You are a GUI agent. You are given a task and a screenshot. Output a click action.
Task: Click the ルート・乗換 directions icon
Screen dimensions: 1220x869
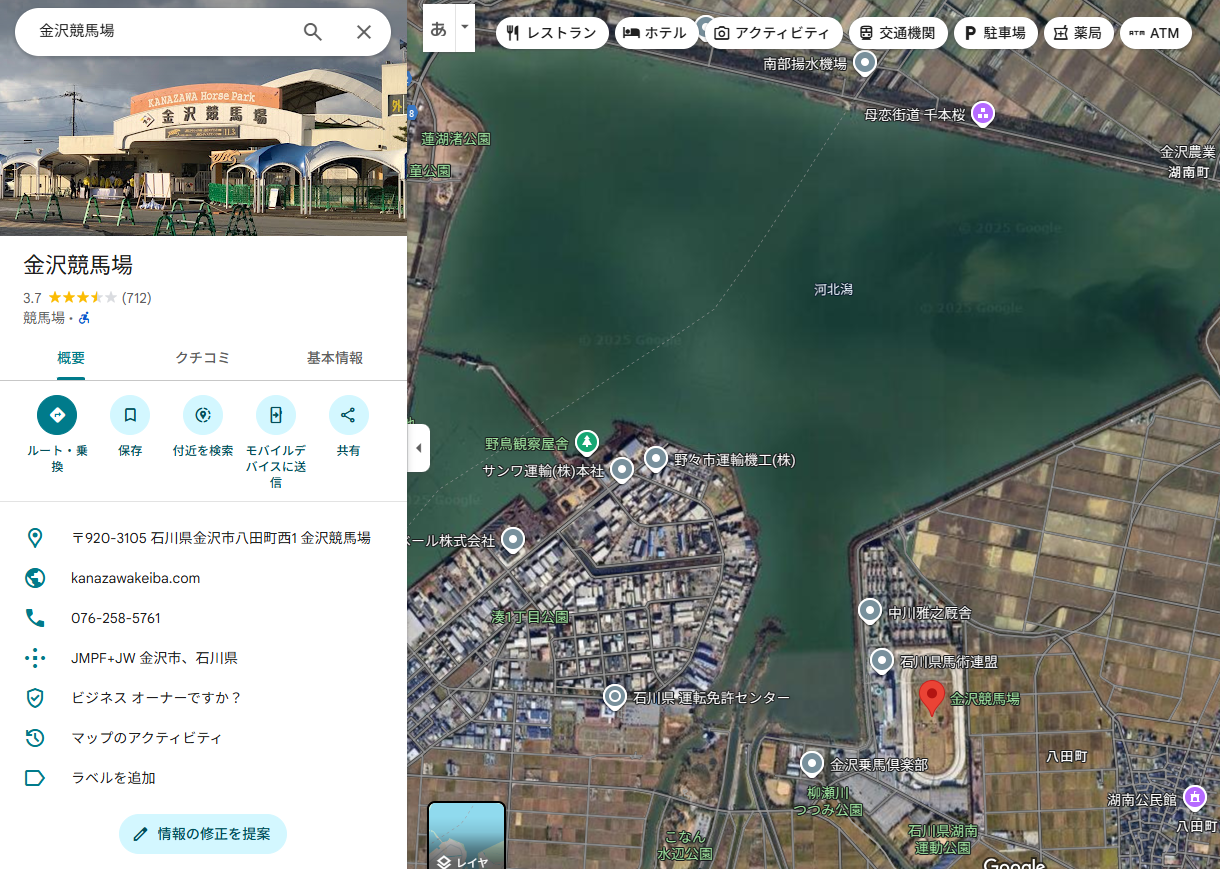(57, 415)
